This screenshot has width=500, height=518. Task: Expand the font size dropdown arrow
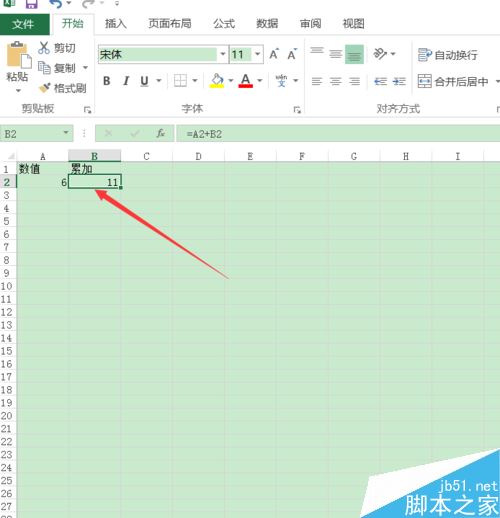tap(257, 54)
